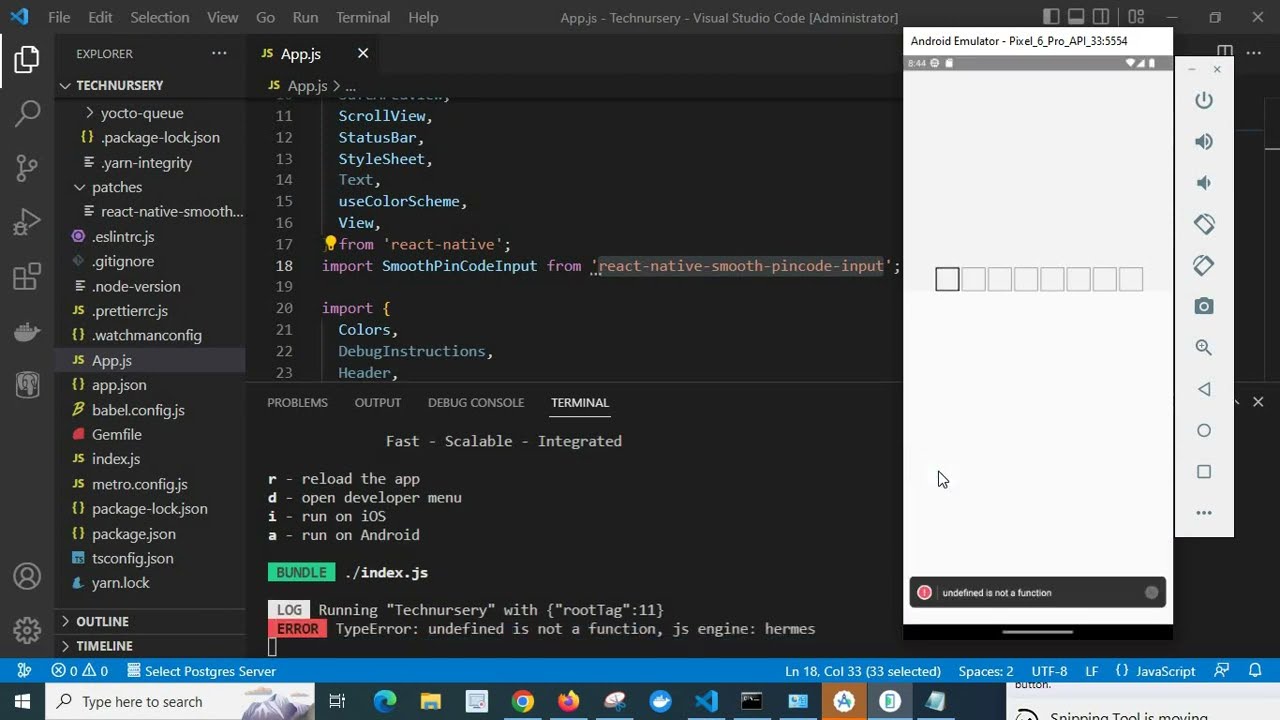The image size is (1280, 720).
Task: Click the emulator volume down button
Action: coord(1204,182)
